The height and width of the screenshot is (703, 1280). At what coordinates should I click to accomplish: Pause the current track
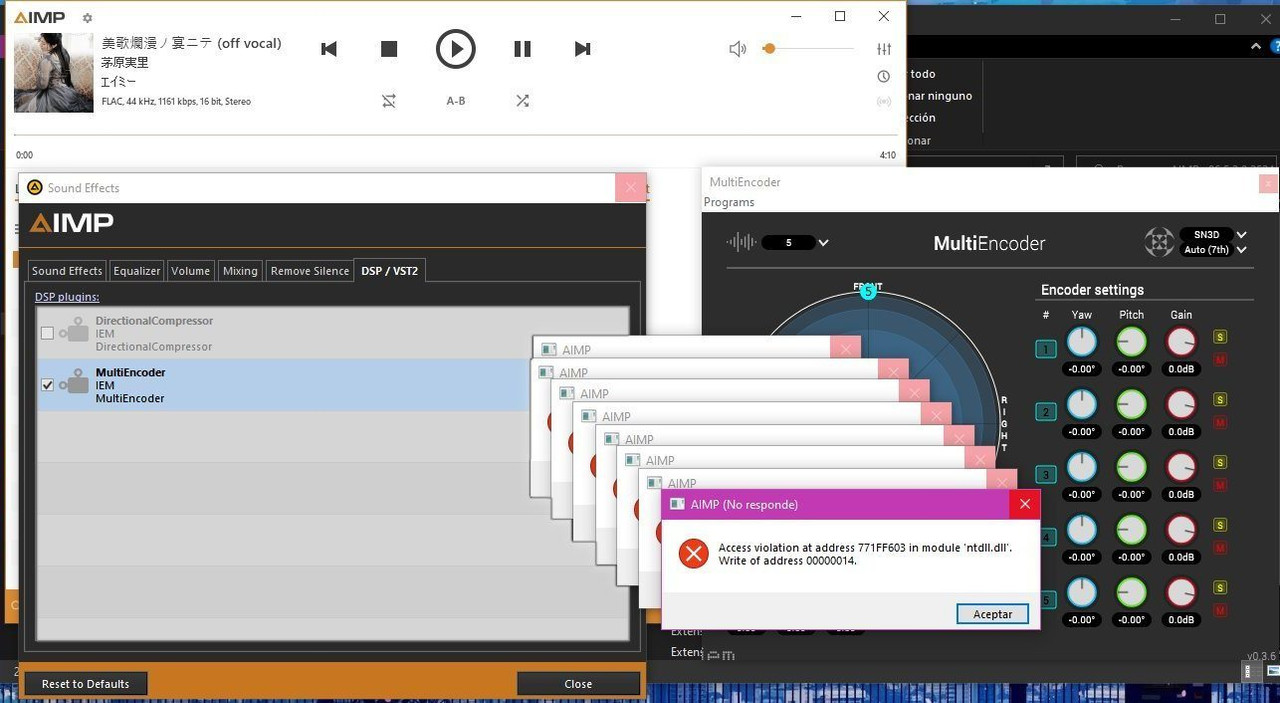pyautogui.click(x=522, y=49)
